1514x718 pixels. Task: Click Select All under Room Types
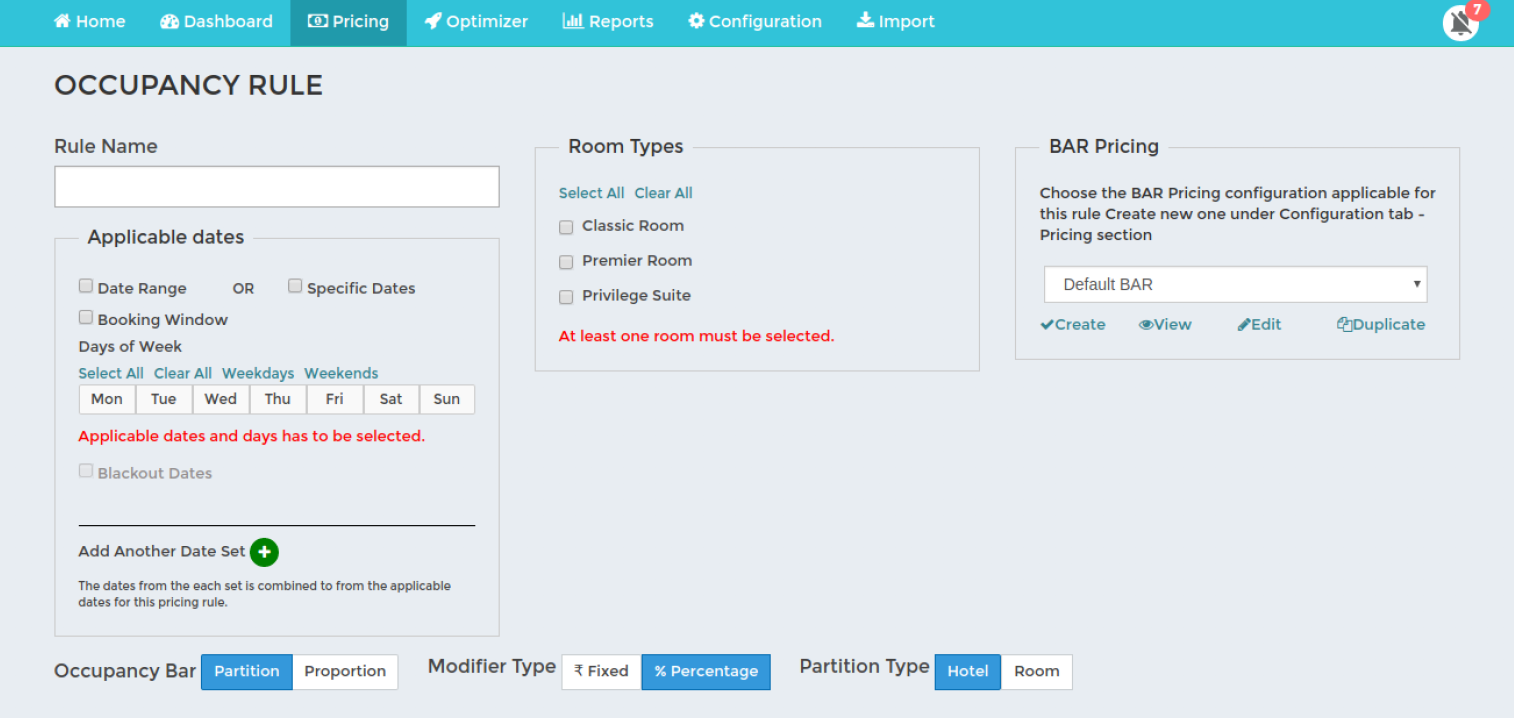click(591, 193)
